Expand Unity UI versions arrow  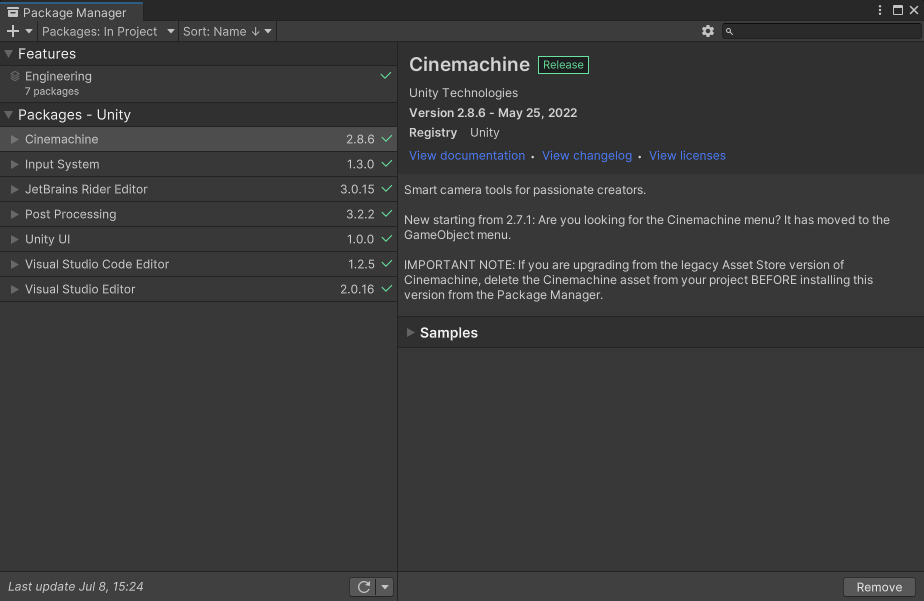[15, 239]
